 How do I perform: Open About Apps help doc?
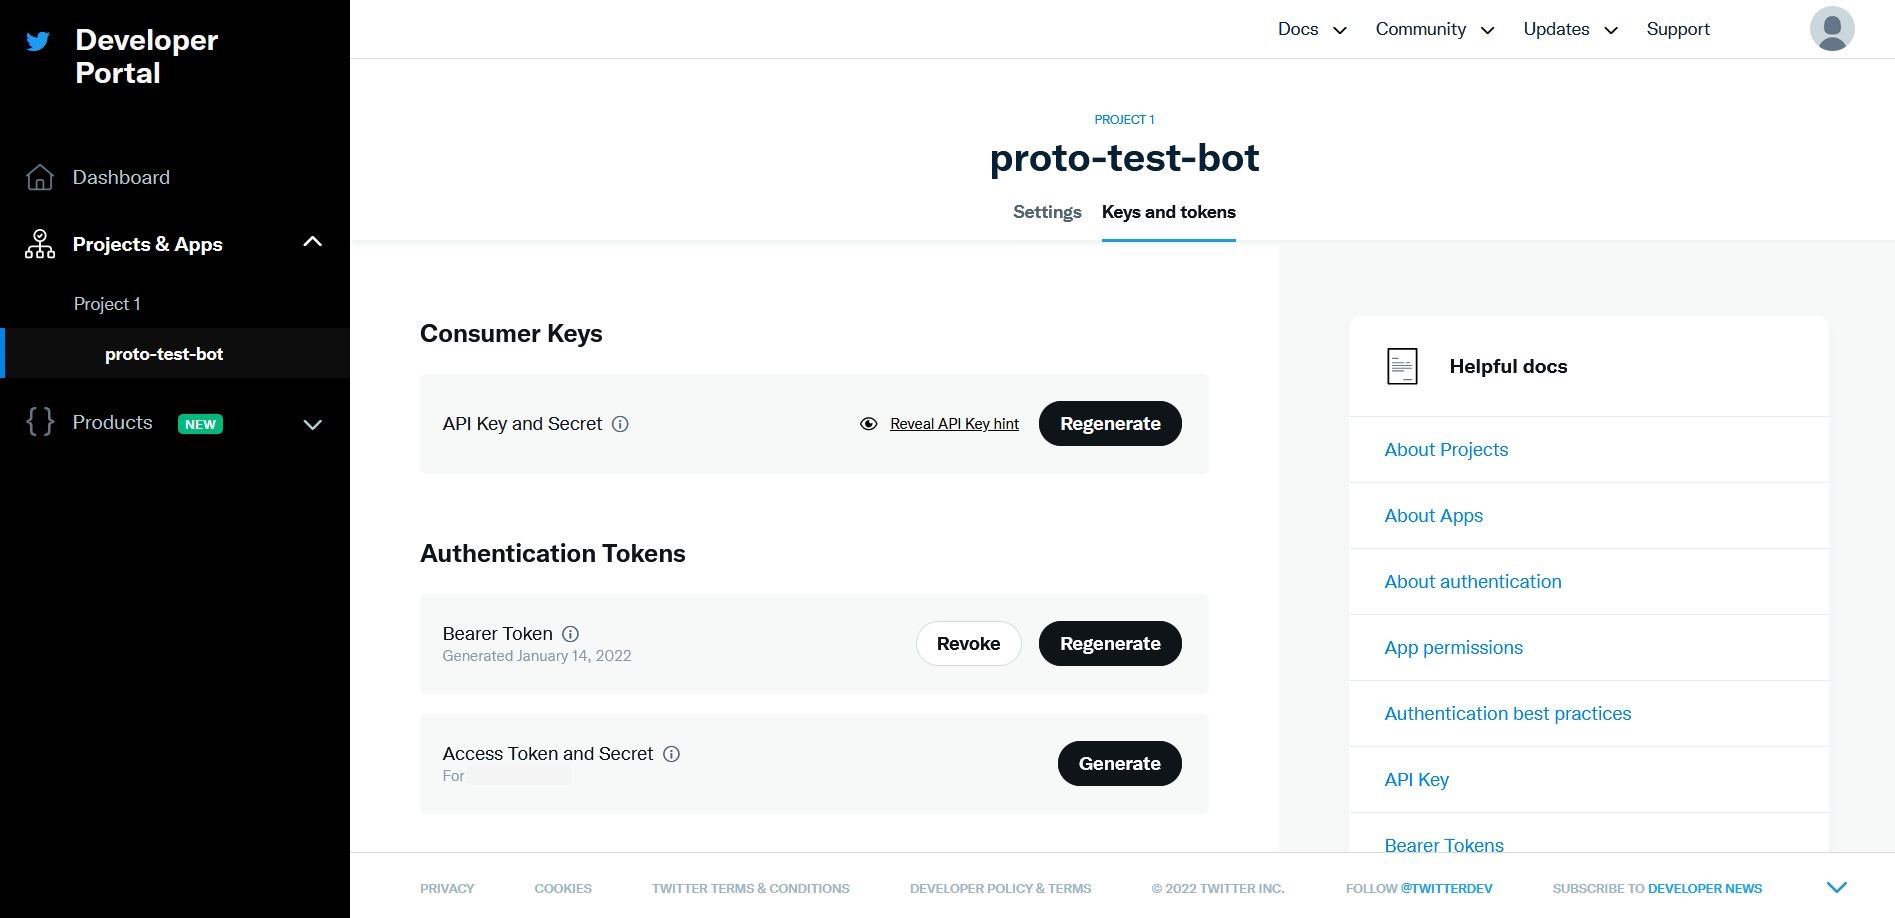1433,516
